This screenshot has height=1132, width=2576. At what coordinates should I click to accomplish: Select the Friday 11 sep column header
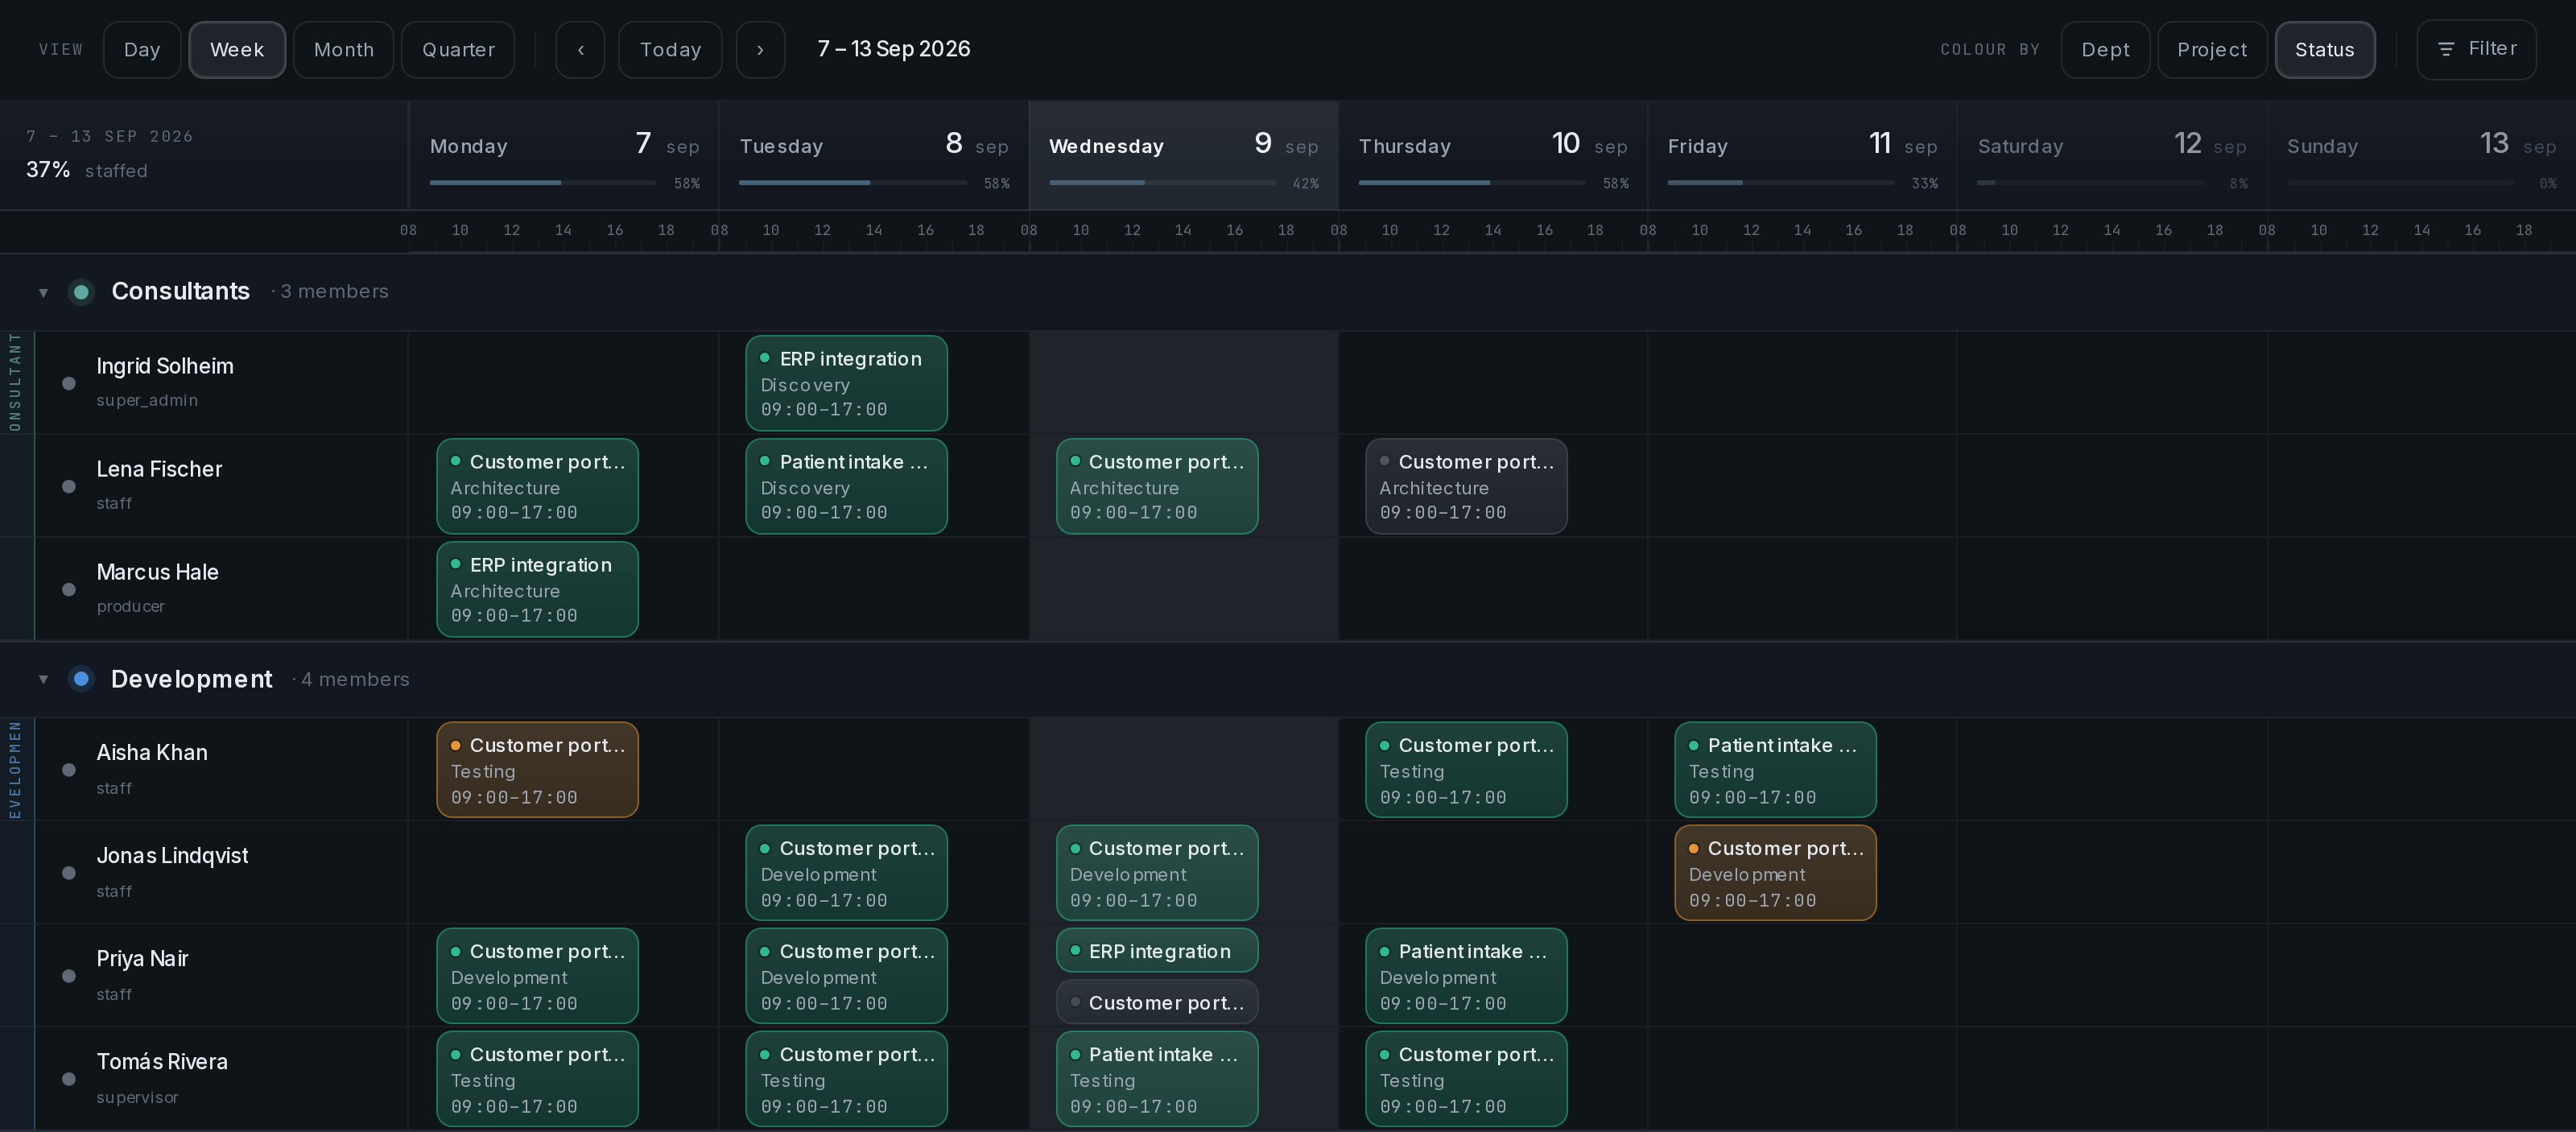[1802, 155]
